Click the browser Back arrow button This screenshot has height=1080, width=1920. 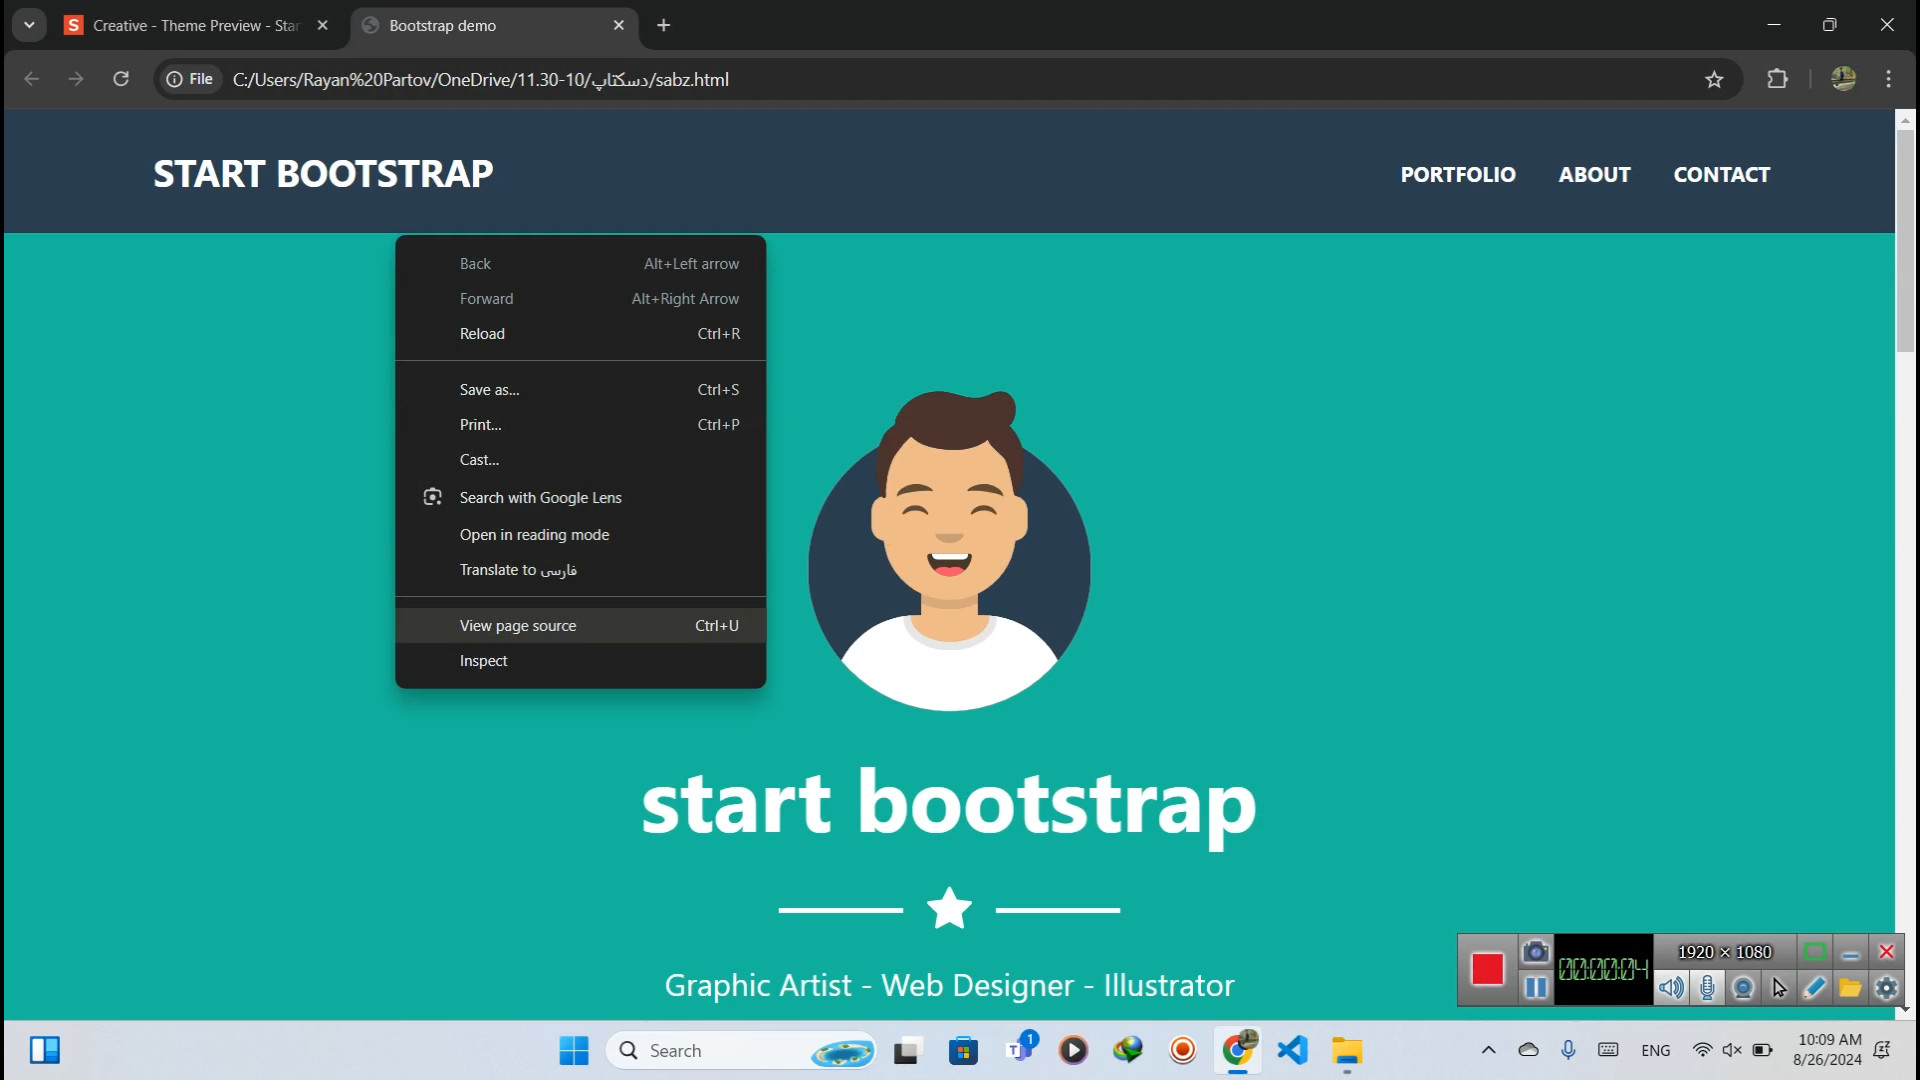(x=32, y=79)
